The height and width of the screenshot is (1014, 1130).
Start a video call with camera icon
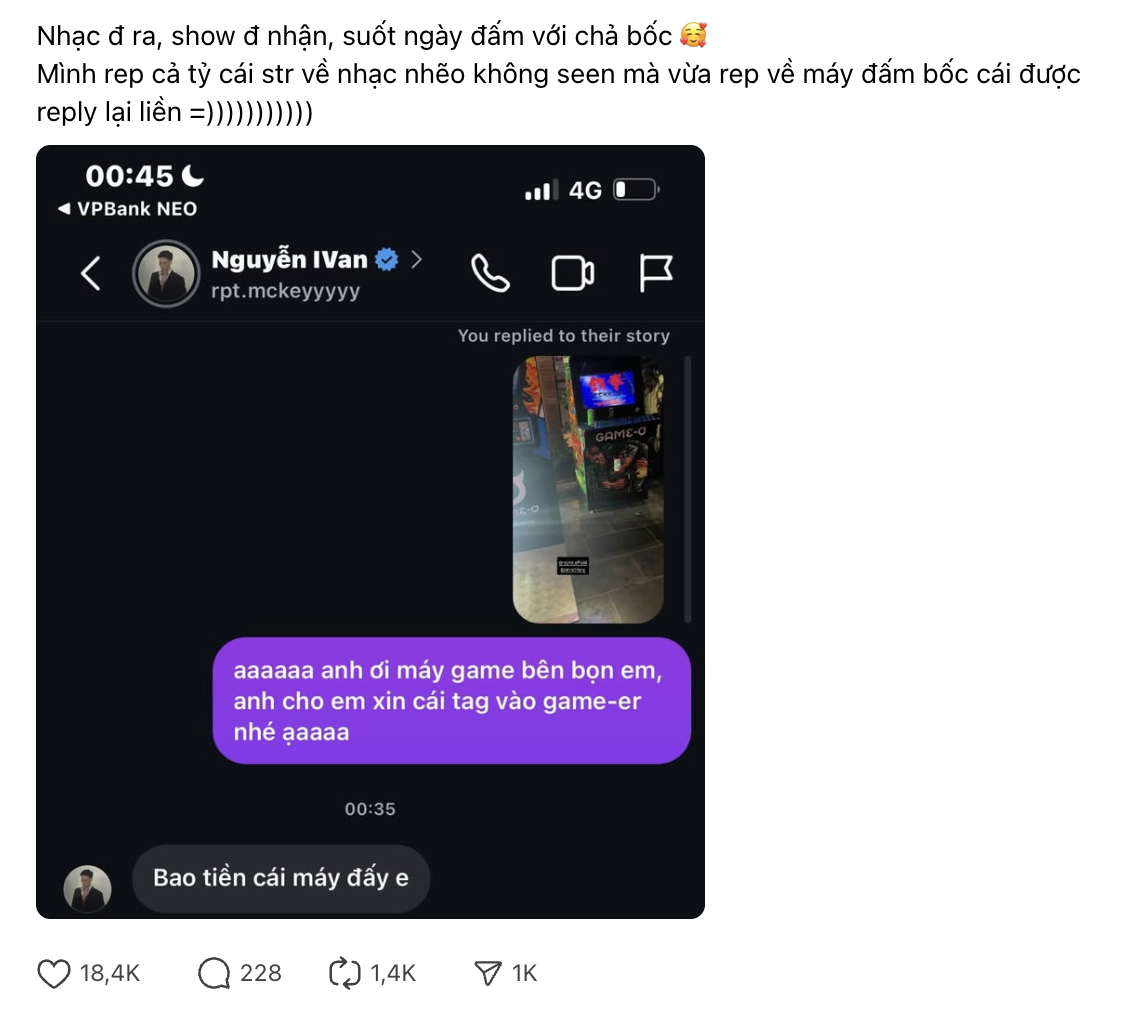tap(573, 273)
